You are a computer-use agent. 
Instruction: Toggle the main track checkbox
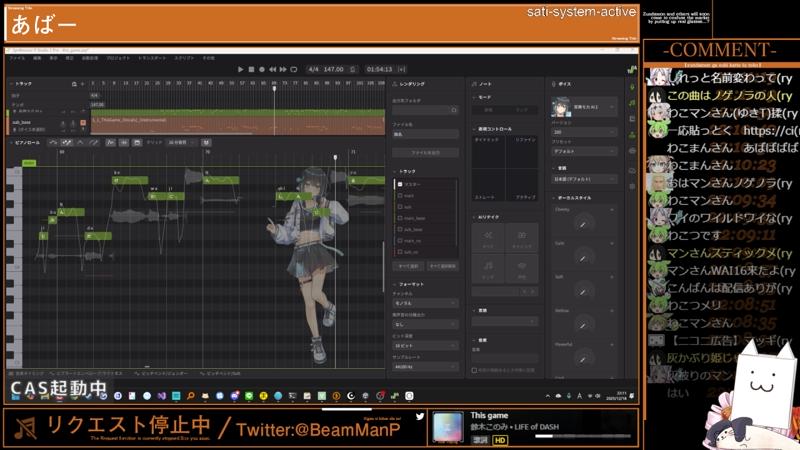(401, 195)
